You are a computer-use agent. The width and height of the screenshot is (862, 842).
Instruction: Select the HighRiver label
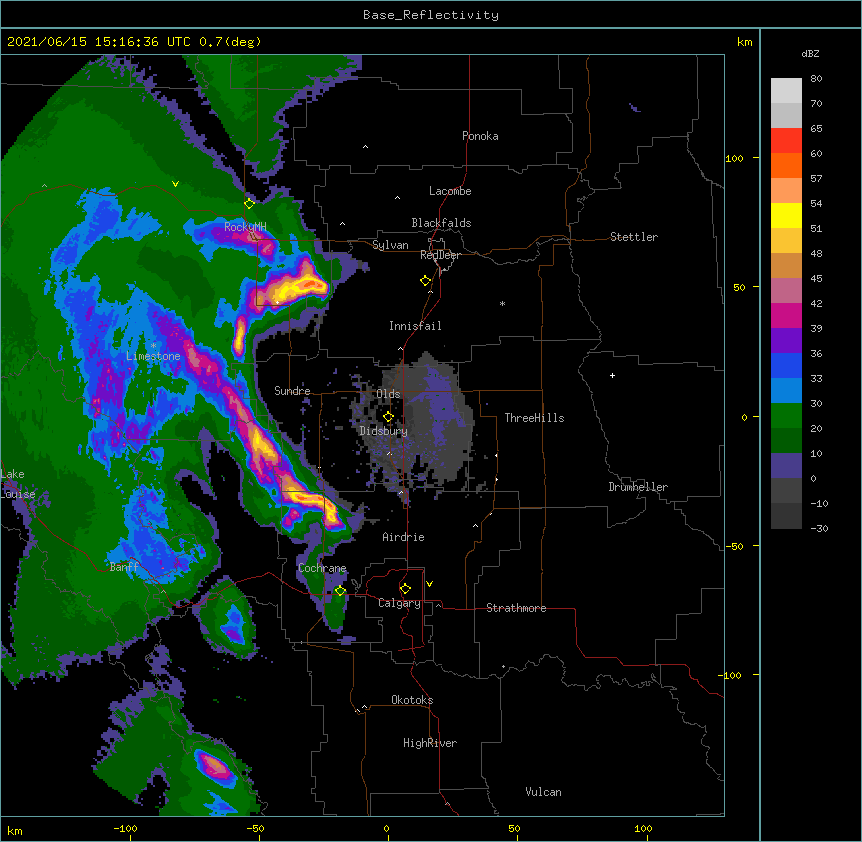(430, 743)
